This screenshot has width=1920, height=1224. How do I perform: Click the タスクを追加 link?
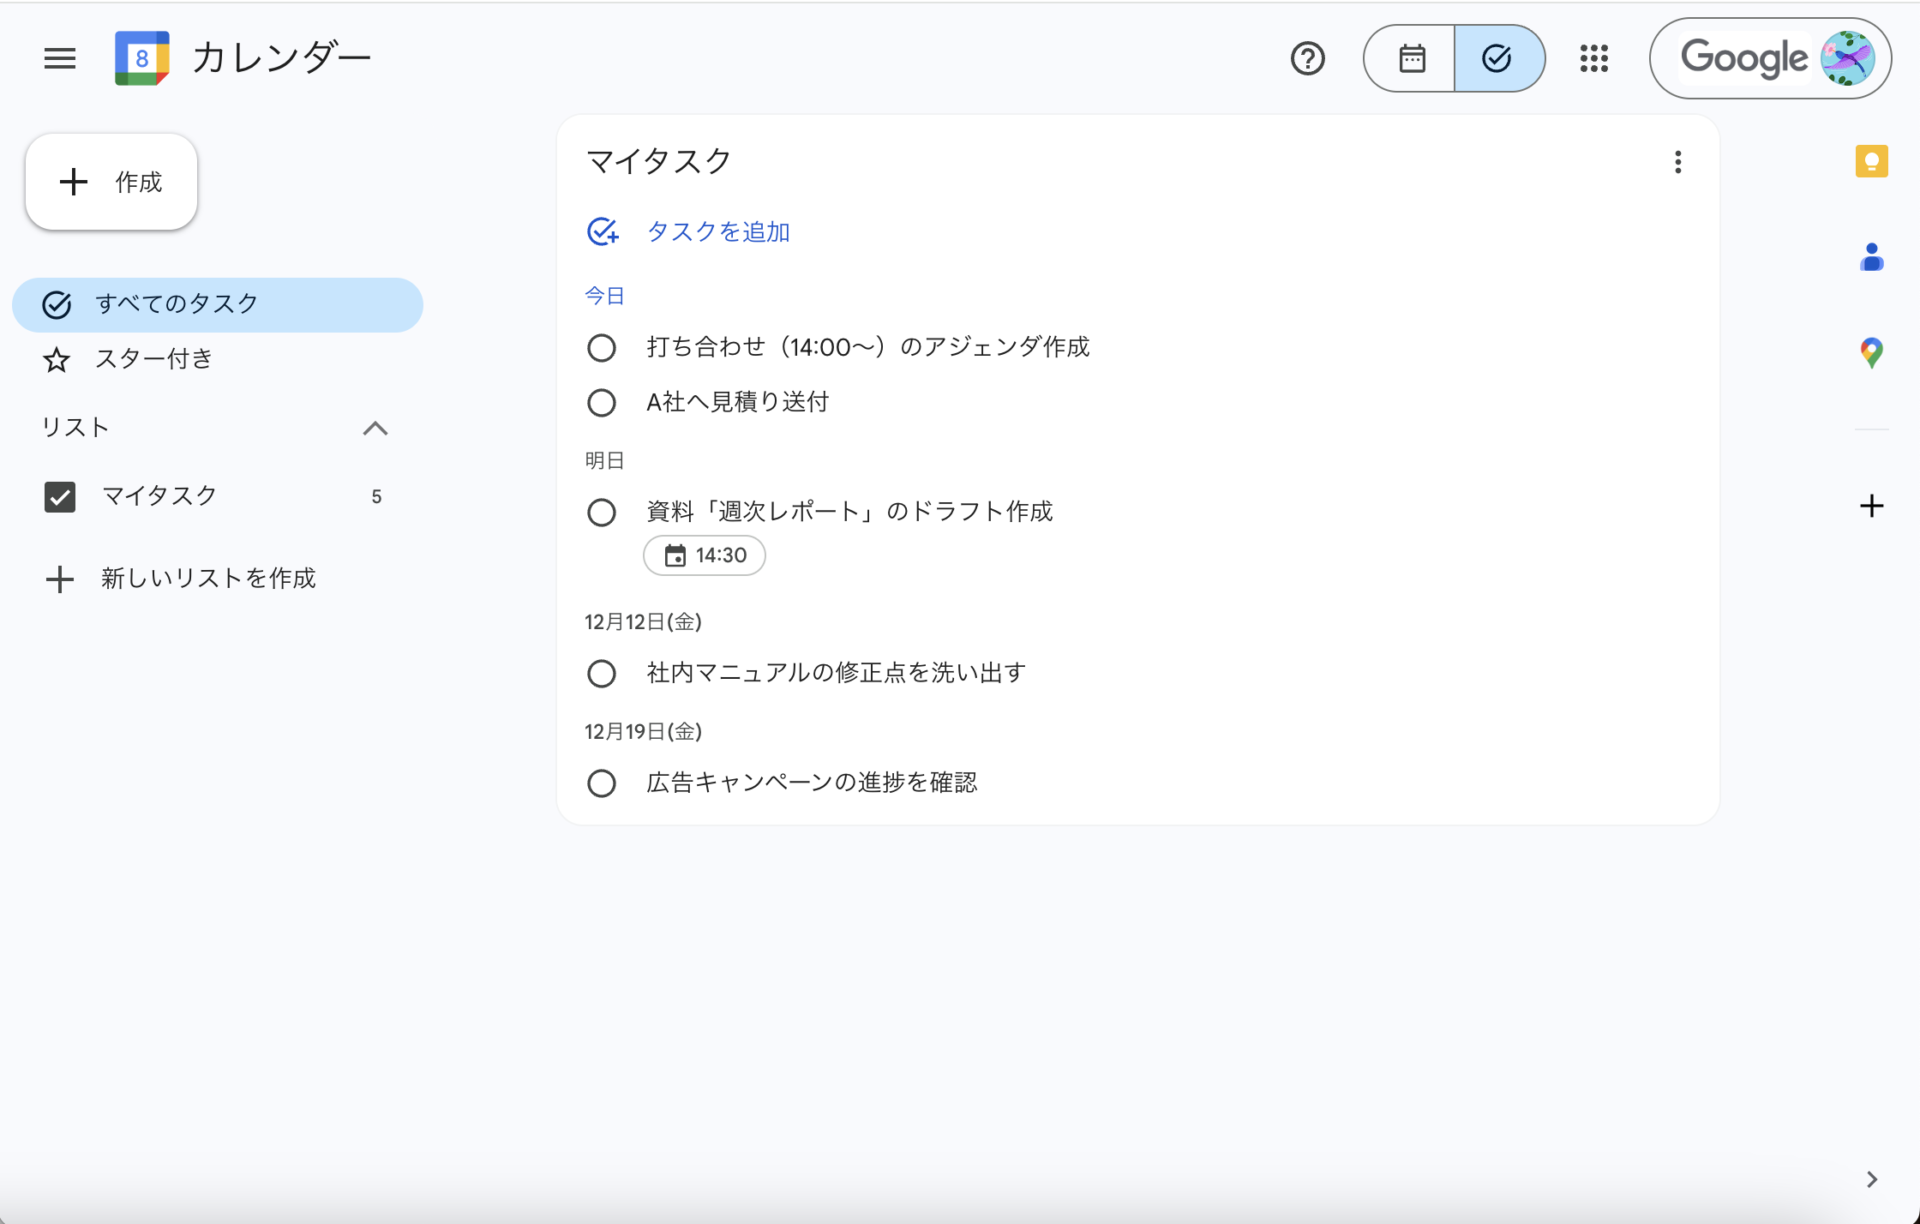(718, 231)
